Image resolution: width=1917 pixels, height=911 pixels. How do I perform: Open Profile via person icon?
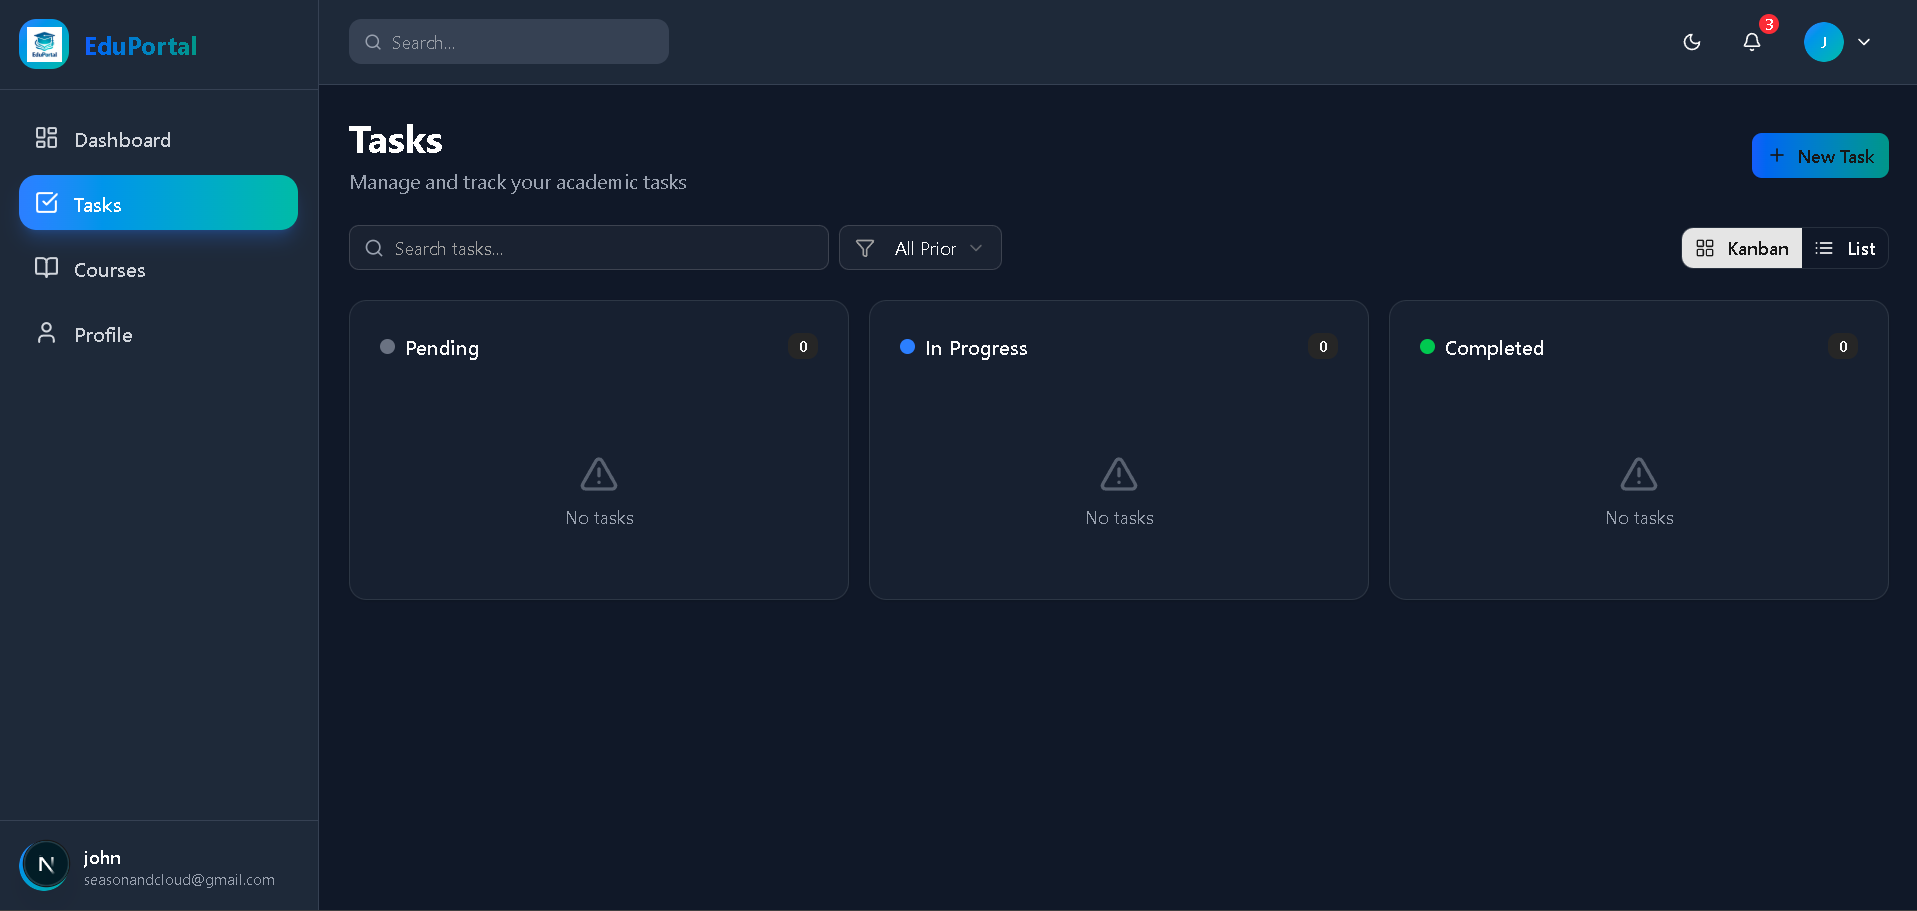(47, 334)
